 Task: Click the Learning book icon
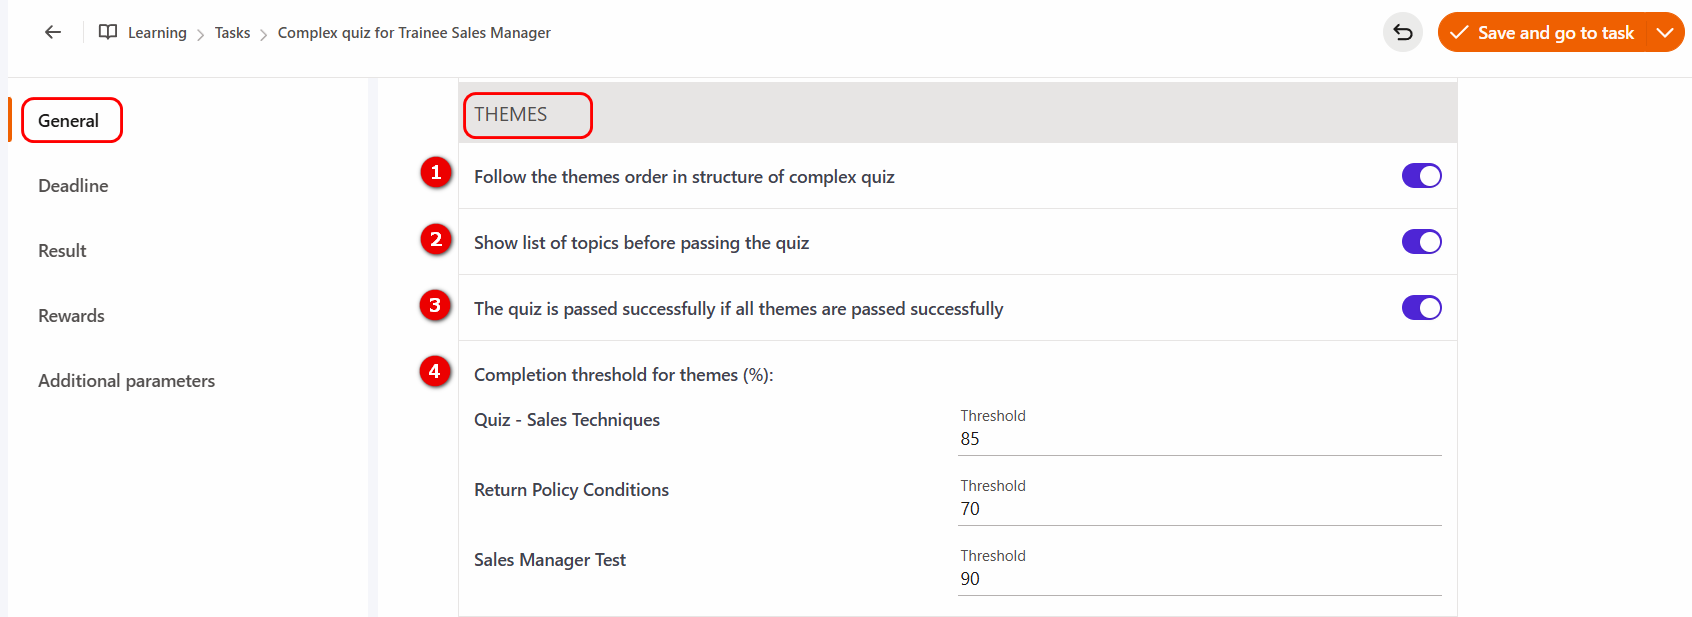[108, 32]
